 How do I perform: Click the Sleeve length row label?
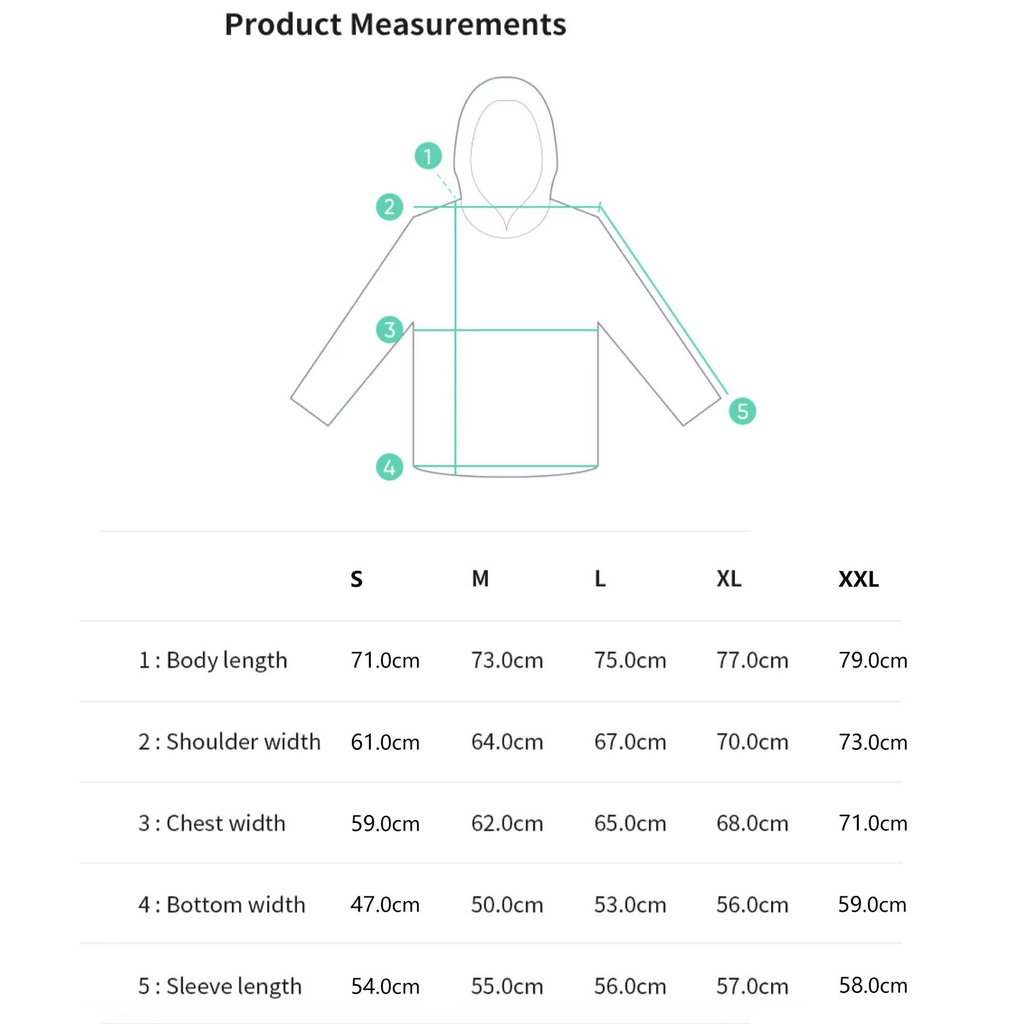click(x=220, y=987)
